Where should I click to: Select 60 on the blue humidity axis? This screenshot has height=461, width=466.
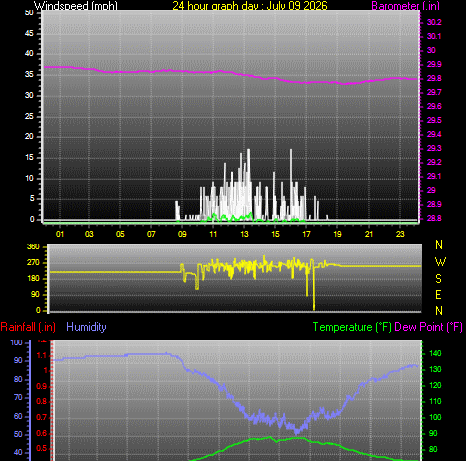[18, 416]
